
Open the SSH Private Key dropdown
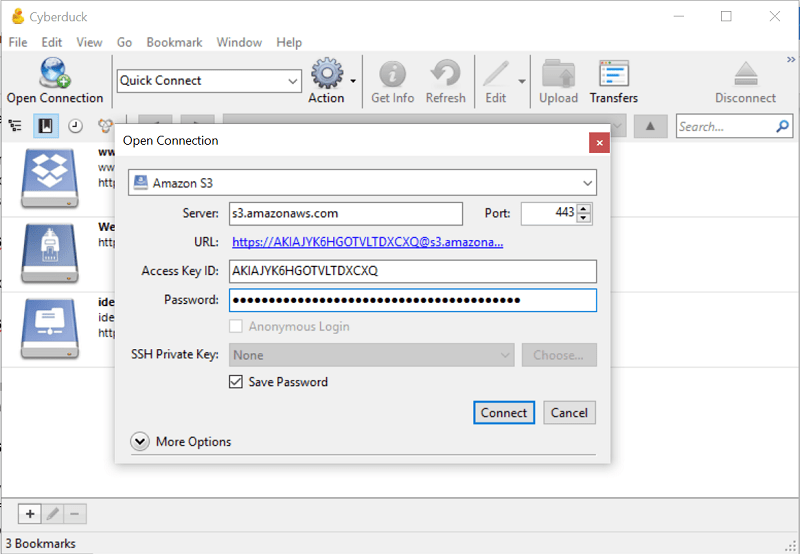tap(372, 355)
